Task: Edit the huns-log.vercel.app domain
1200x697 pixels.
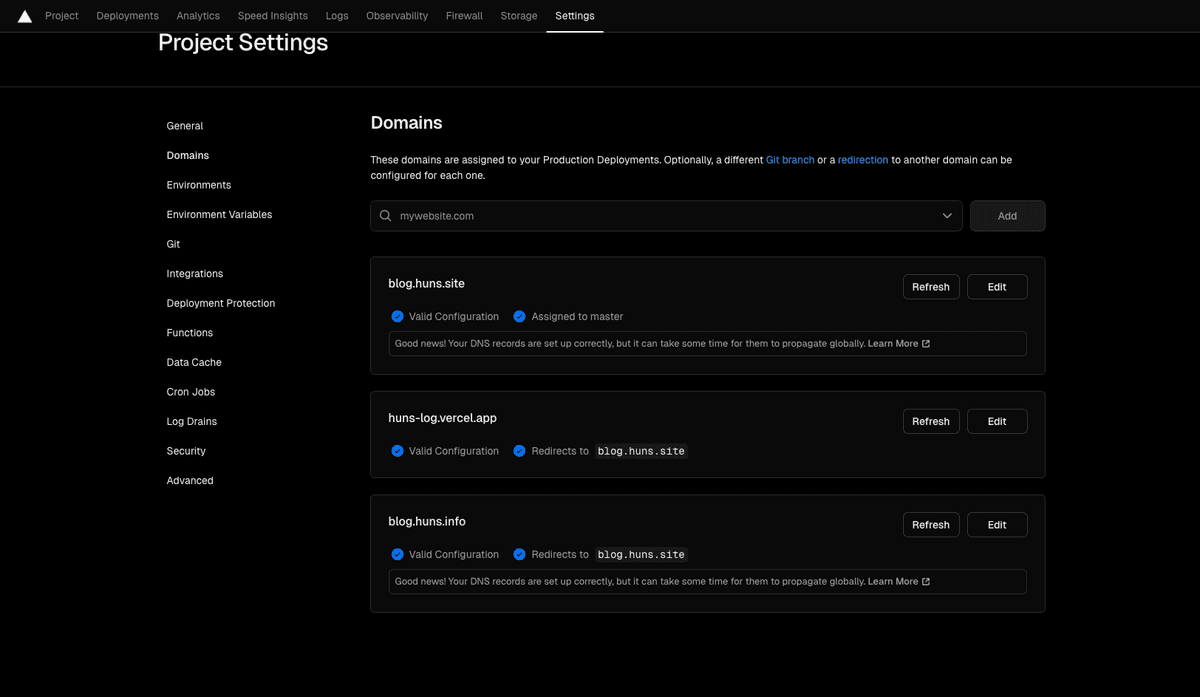Action: pos(997,421)
